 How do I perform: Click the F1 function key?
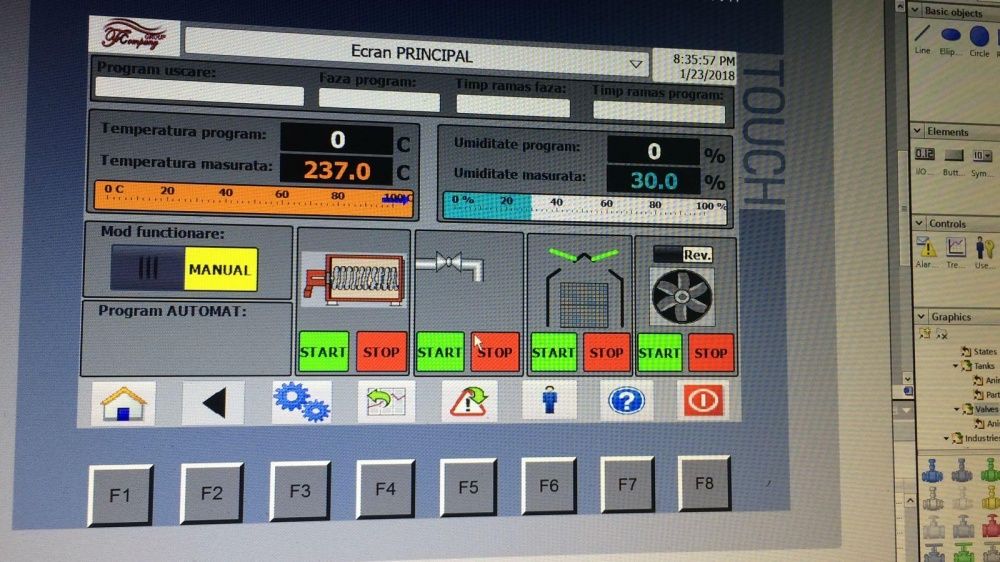click(x=120, y=495)
